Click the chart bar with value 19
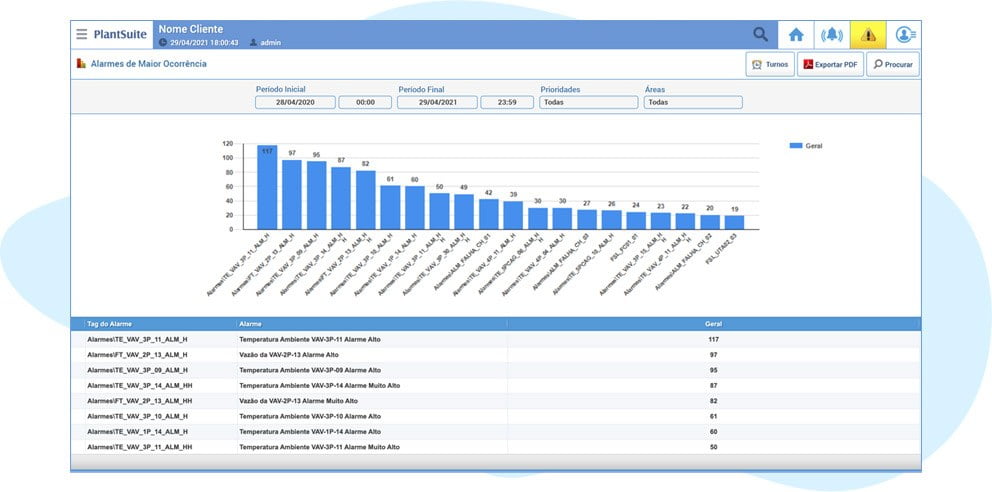The image size is (992, 492). click(735, 222)
